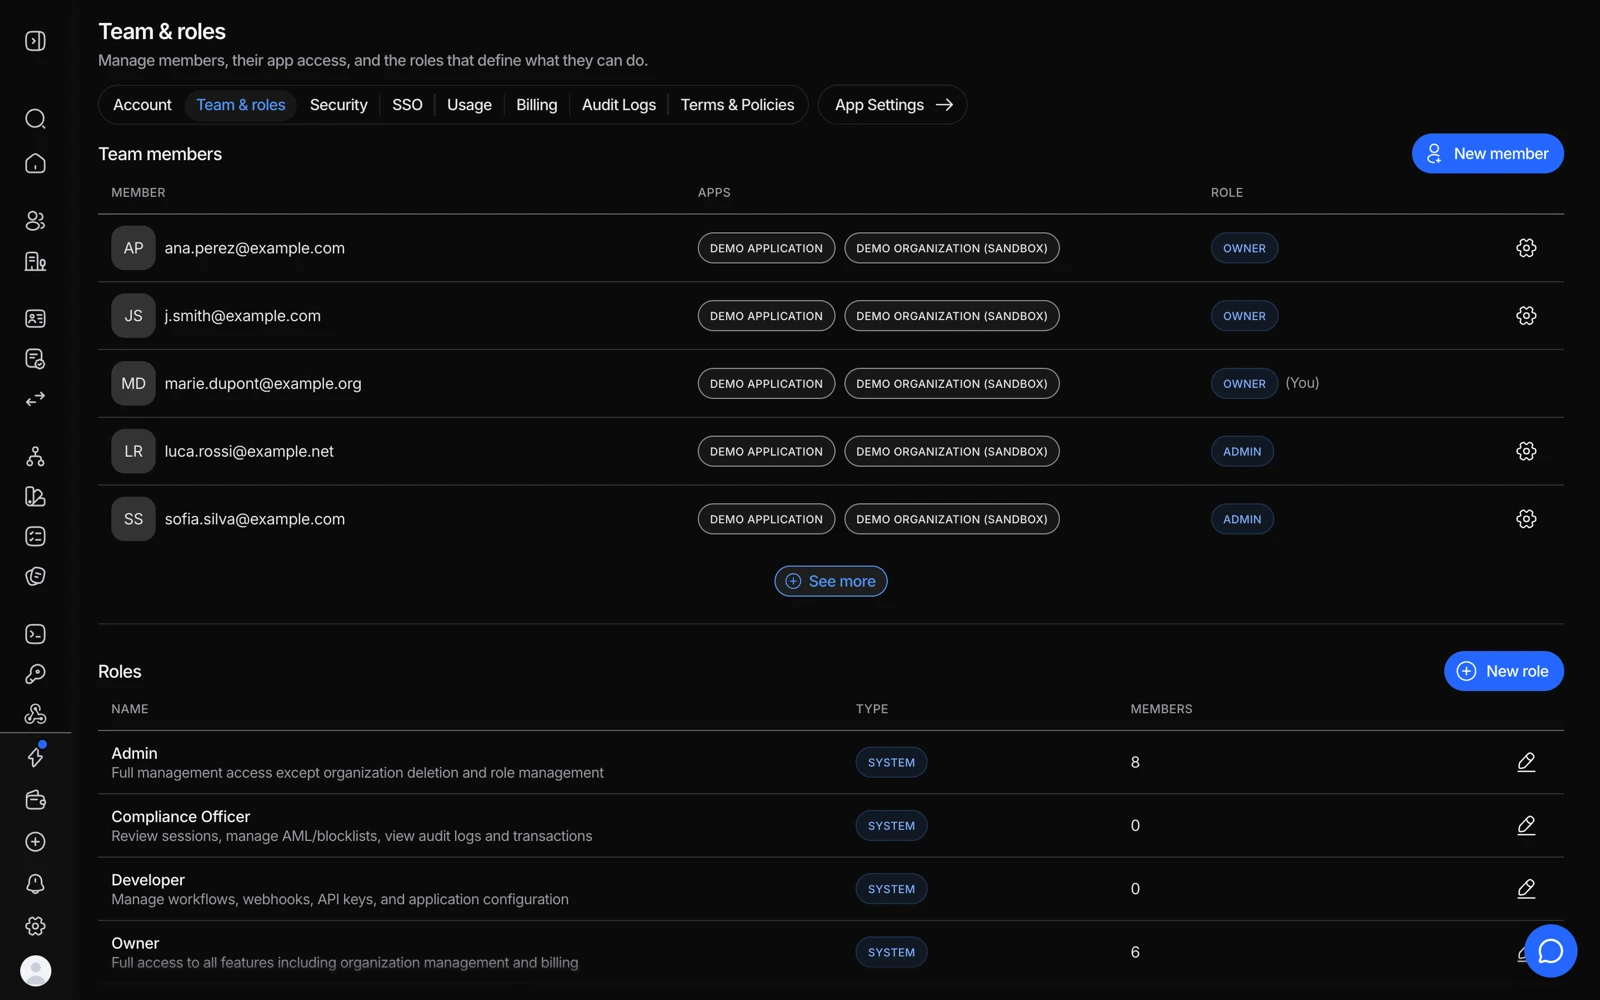Open the wallet sidebar icon
1600x1000 pixels.
point(35,800)
